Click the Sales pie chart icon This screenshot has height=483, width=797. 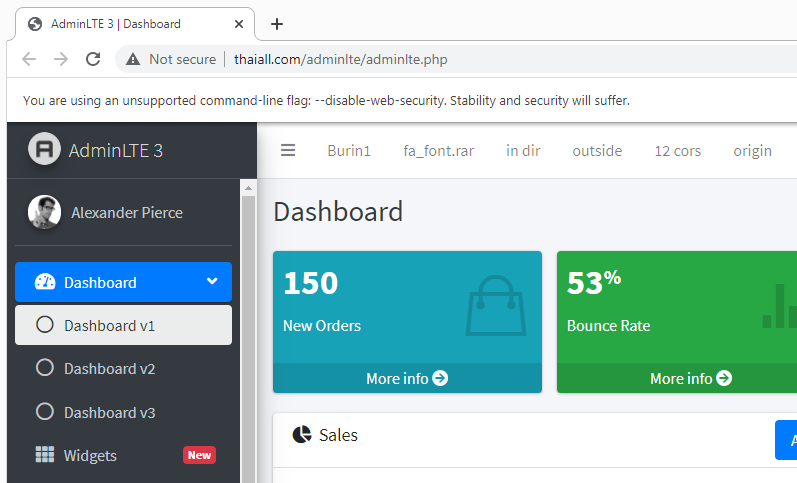302,435
